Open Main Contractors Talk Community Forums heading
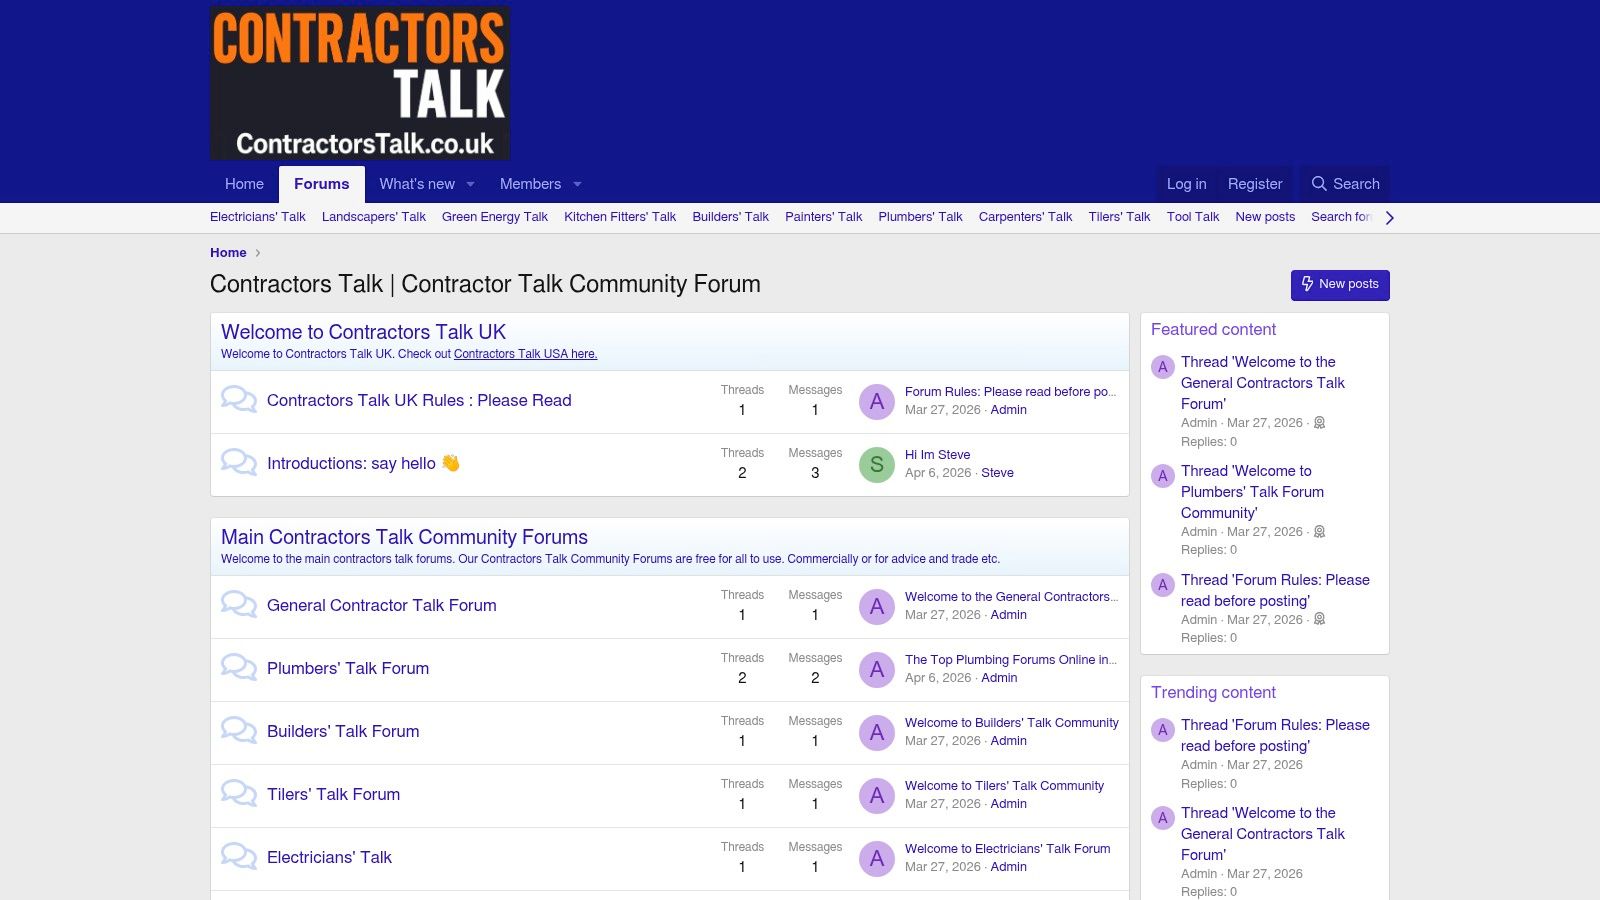The width and height of the screenshot is (1600, 900). 404,537
